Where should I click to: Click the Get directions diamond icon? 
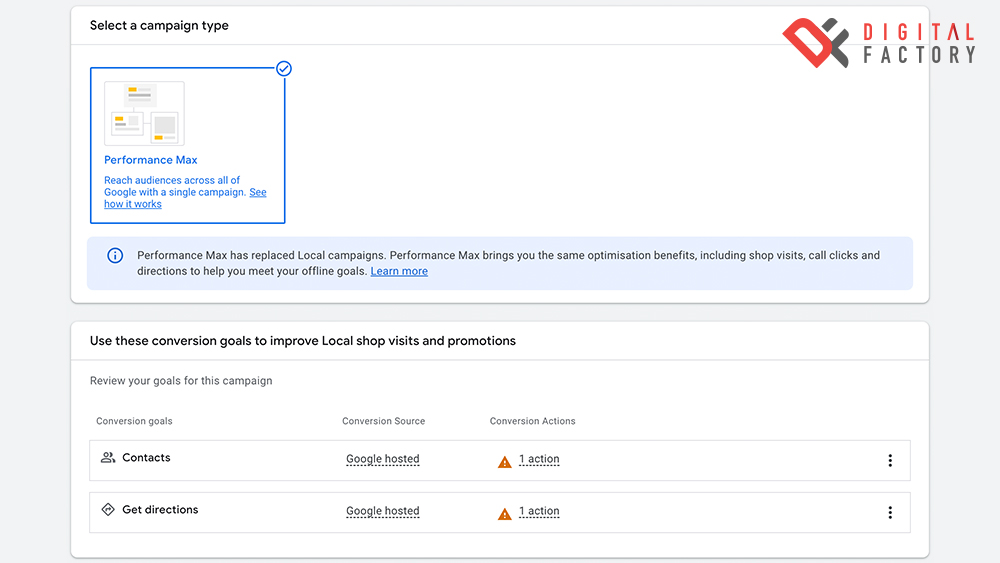(x=108, y=510)
